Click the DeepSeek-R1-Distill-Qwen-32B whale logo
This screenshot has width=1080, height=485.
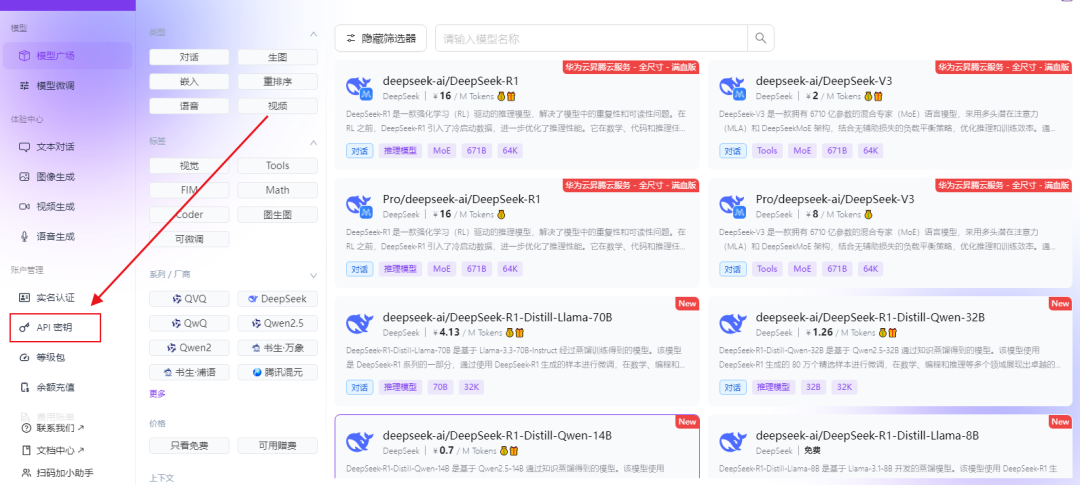(733, 324)
